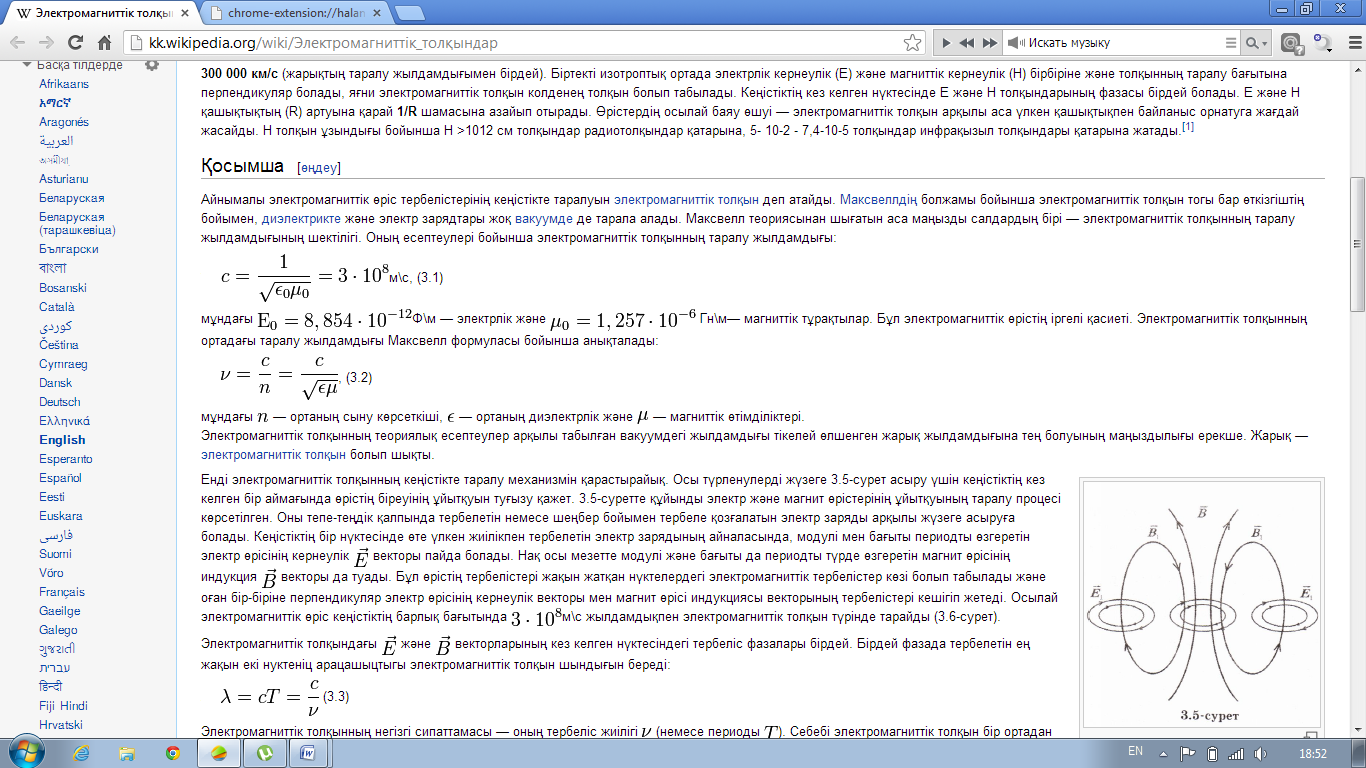Screen dimensions: 1366x768
Task: Skip to previous track with rewind button
Action: pos(967,43)
